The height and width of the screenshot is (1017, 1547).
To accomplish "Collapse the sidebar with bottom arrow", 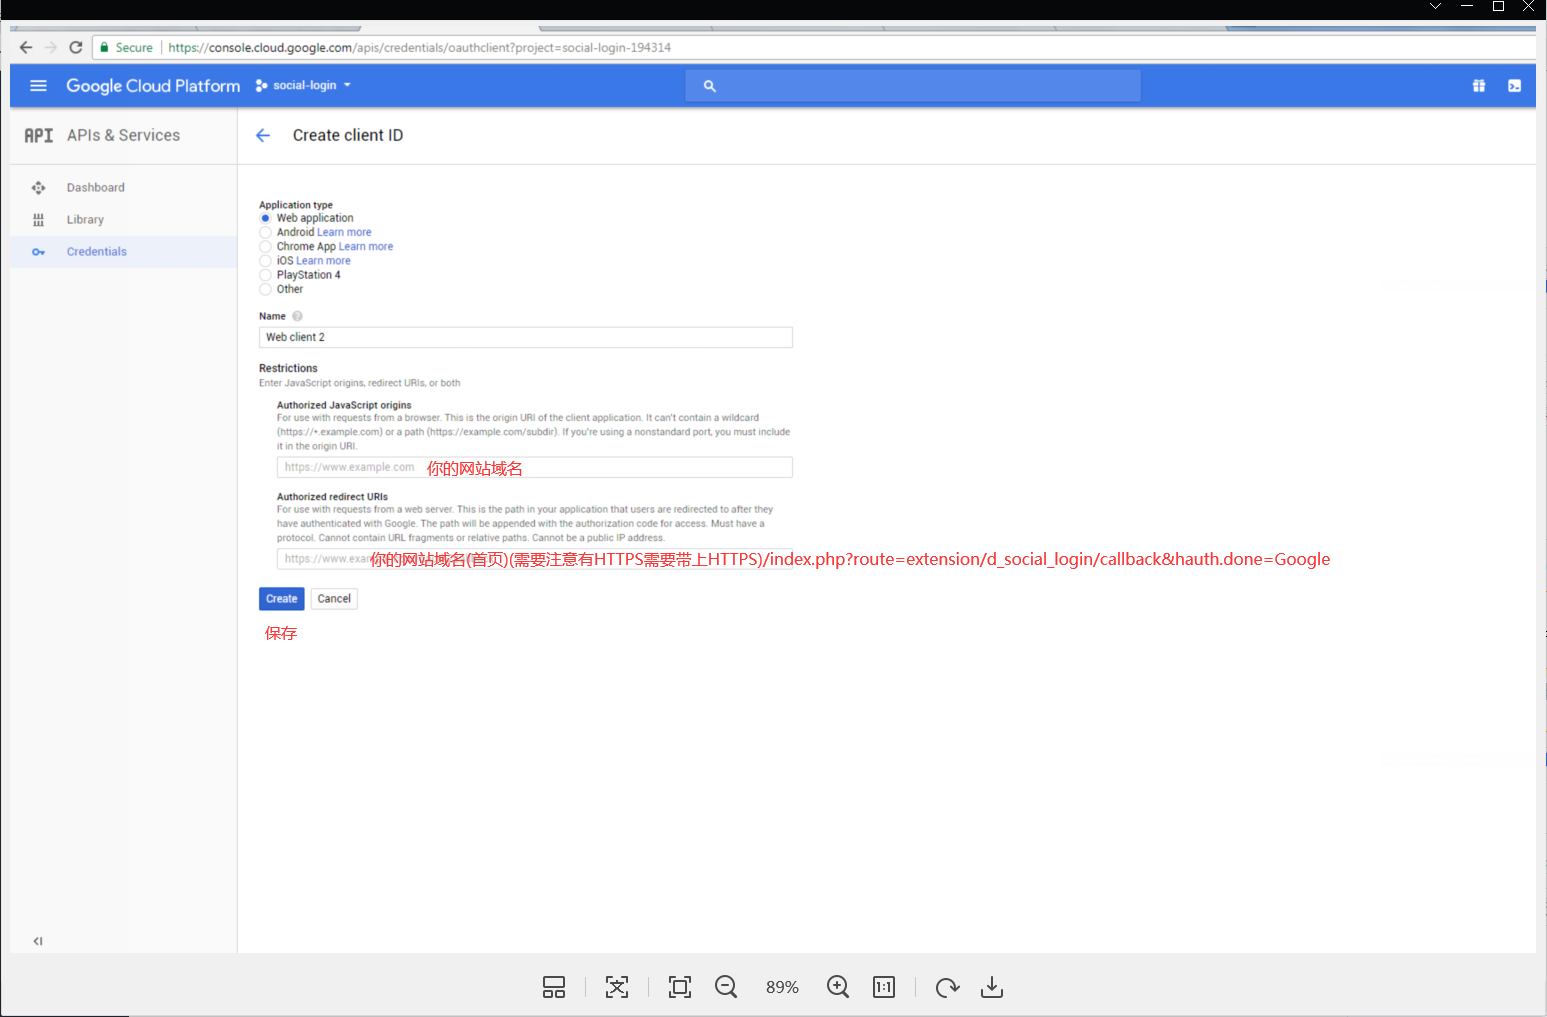I will point(38,941).
